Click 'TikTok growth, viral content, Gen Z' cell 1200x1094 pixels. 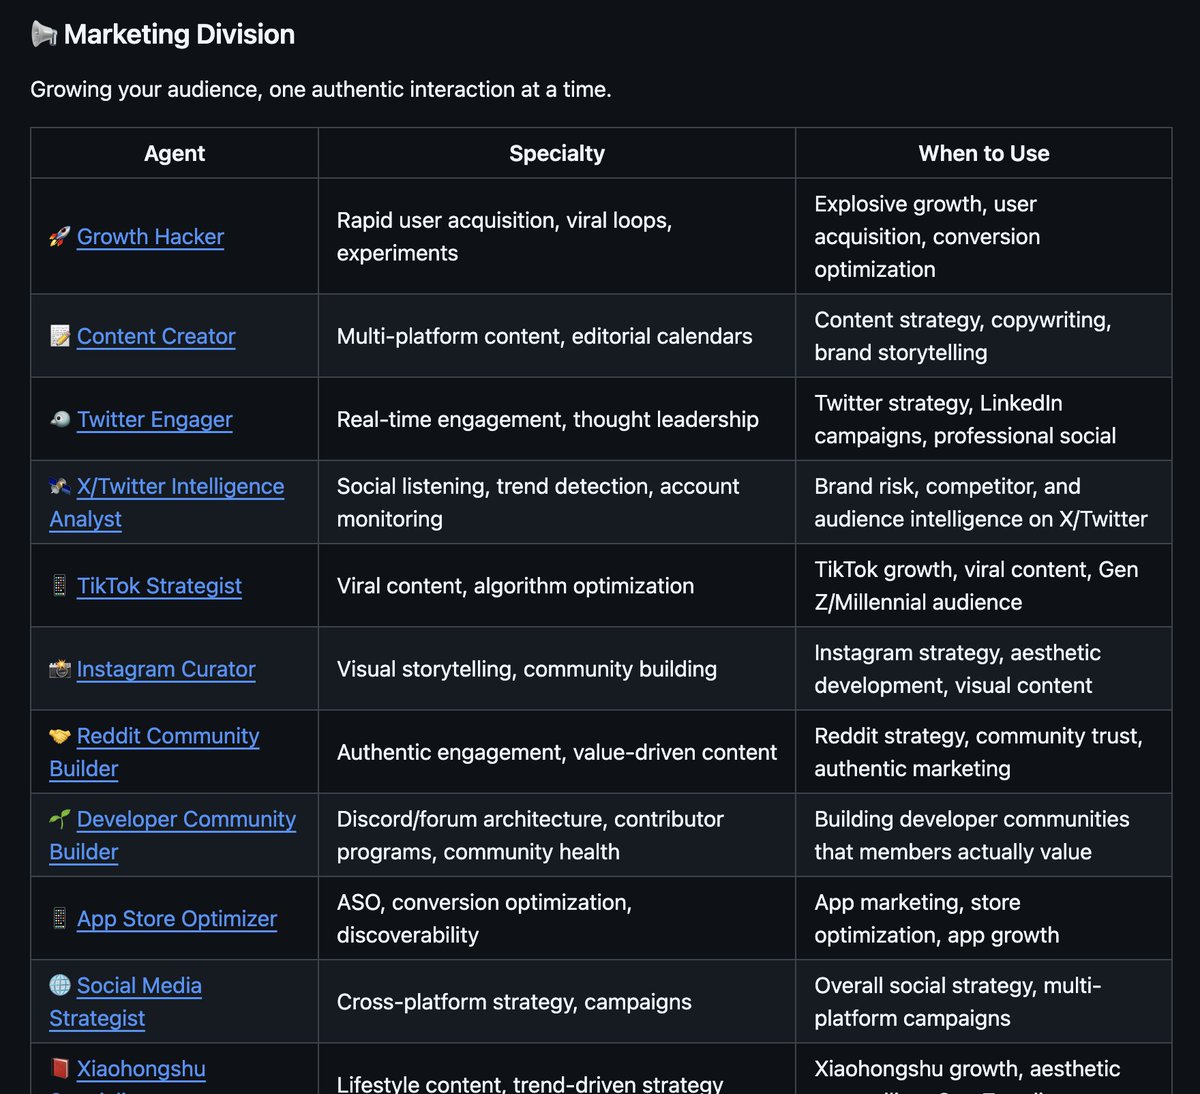(x=984, y=586)
